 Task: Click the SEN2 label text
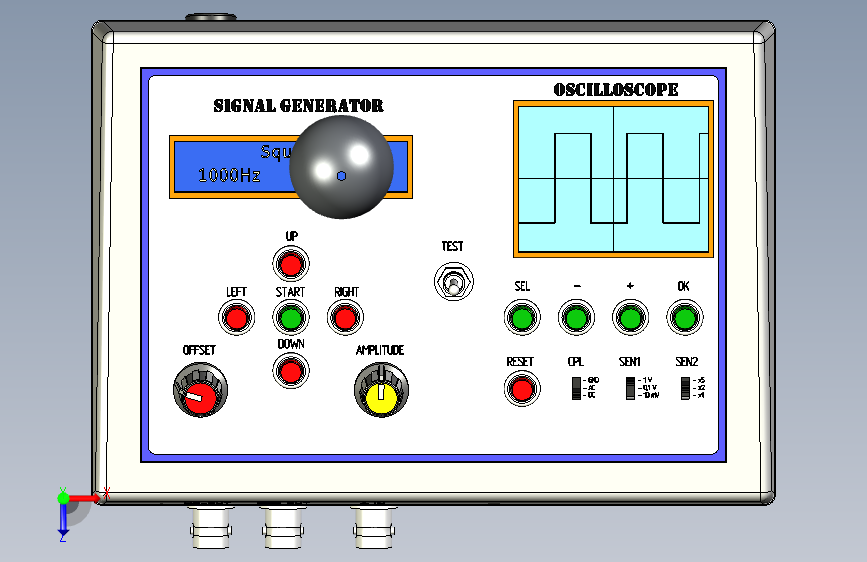(687, 362)
